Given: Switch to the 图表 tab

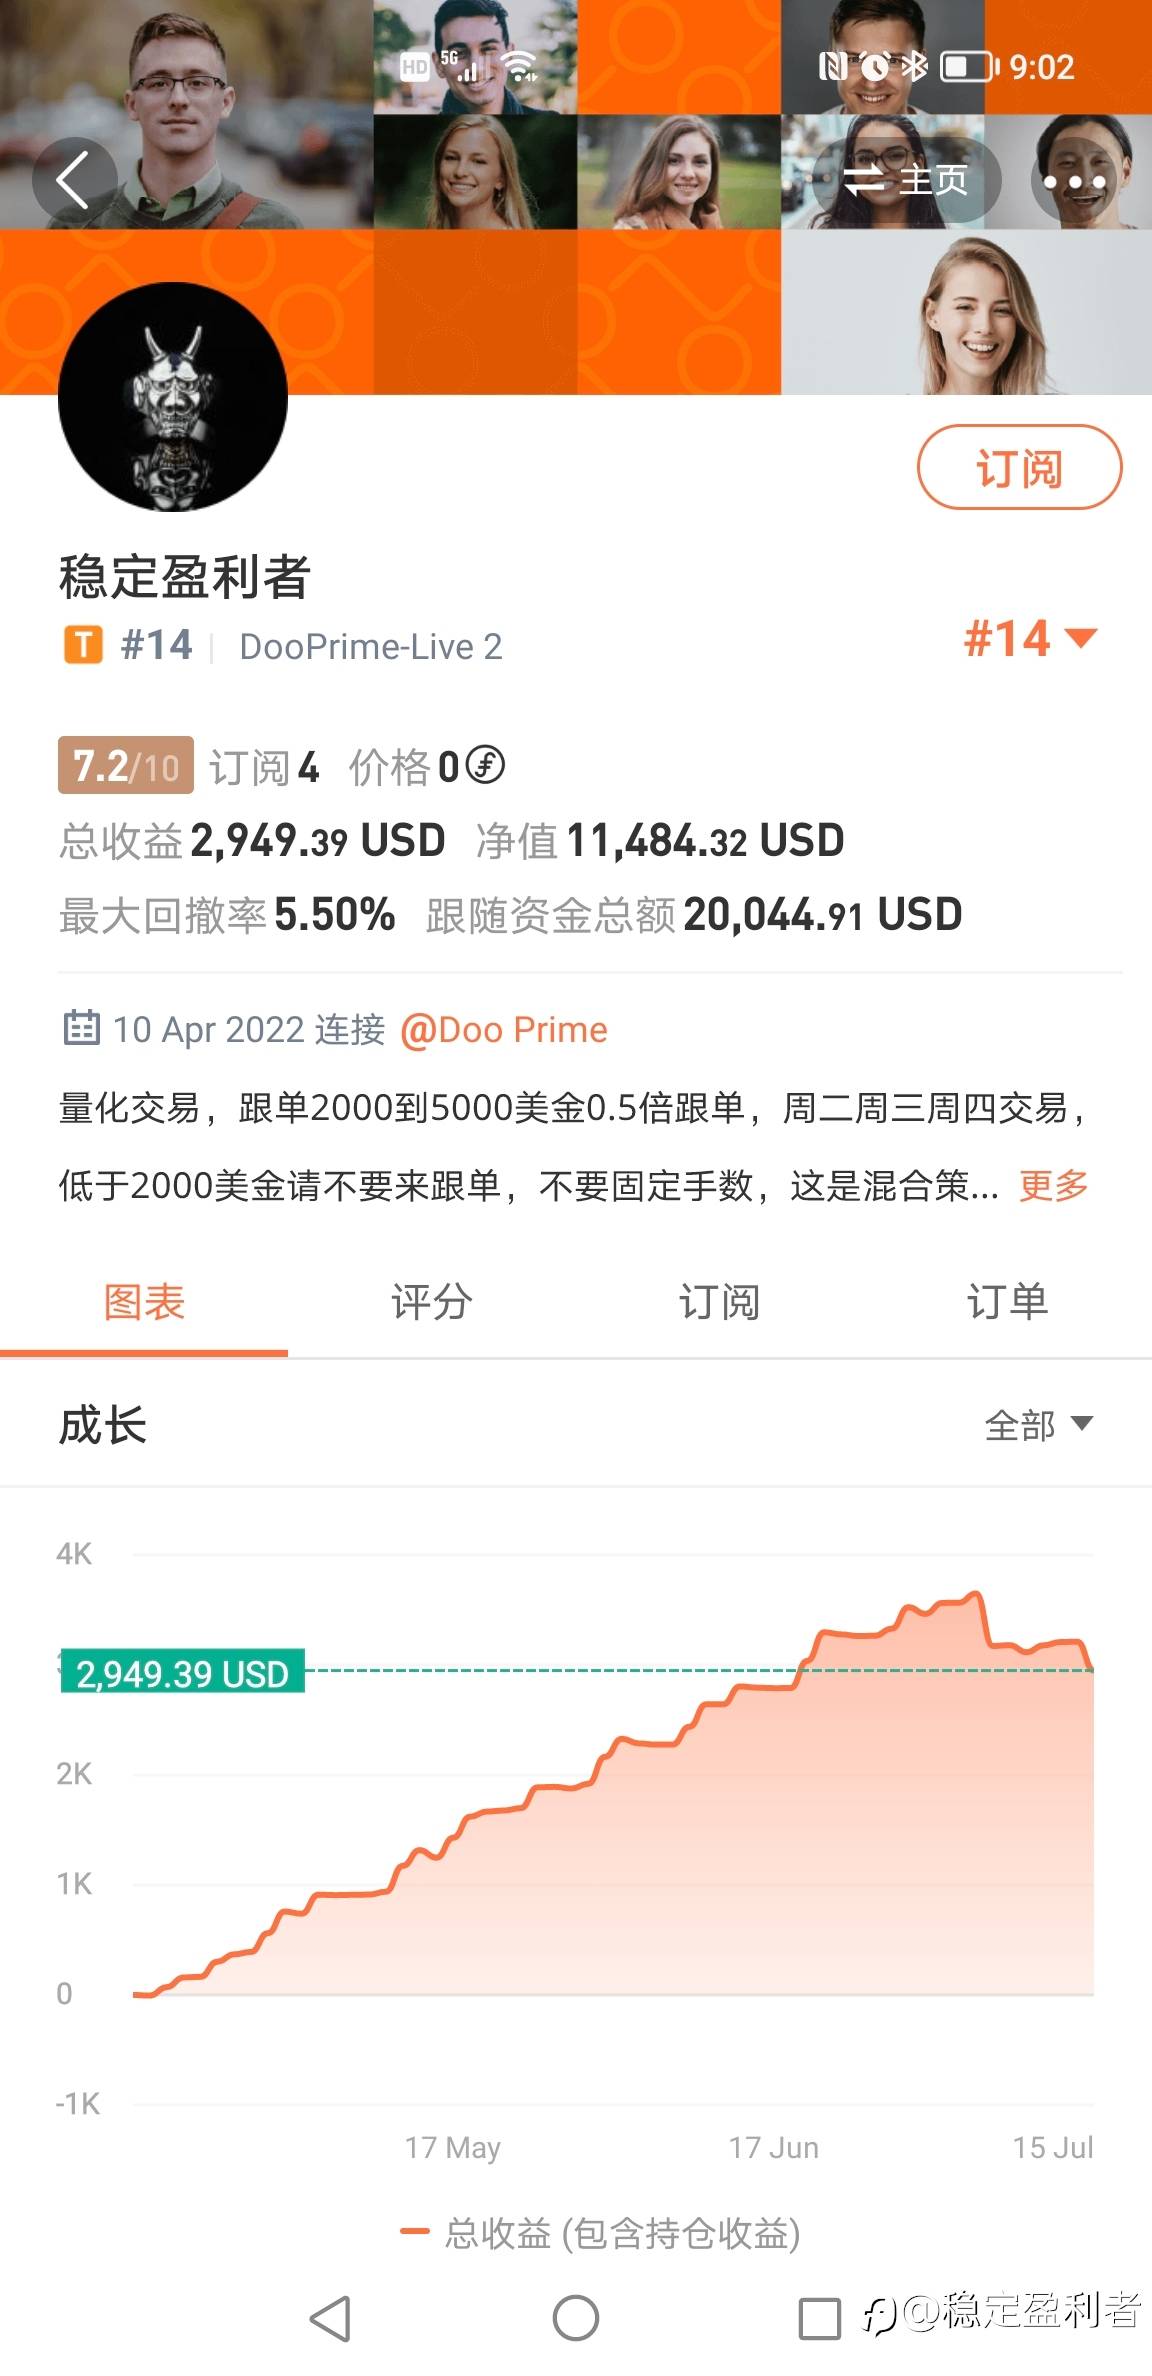Looking at the screenshot, I should [144, 1302].
